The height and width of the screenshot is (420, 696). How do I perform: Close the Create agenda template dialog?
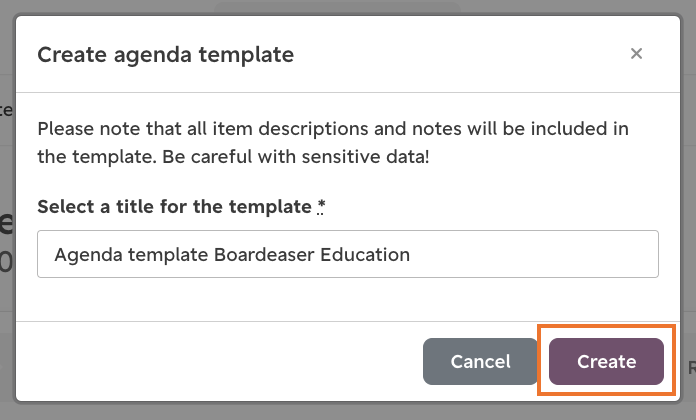(636, 54)
